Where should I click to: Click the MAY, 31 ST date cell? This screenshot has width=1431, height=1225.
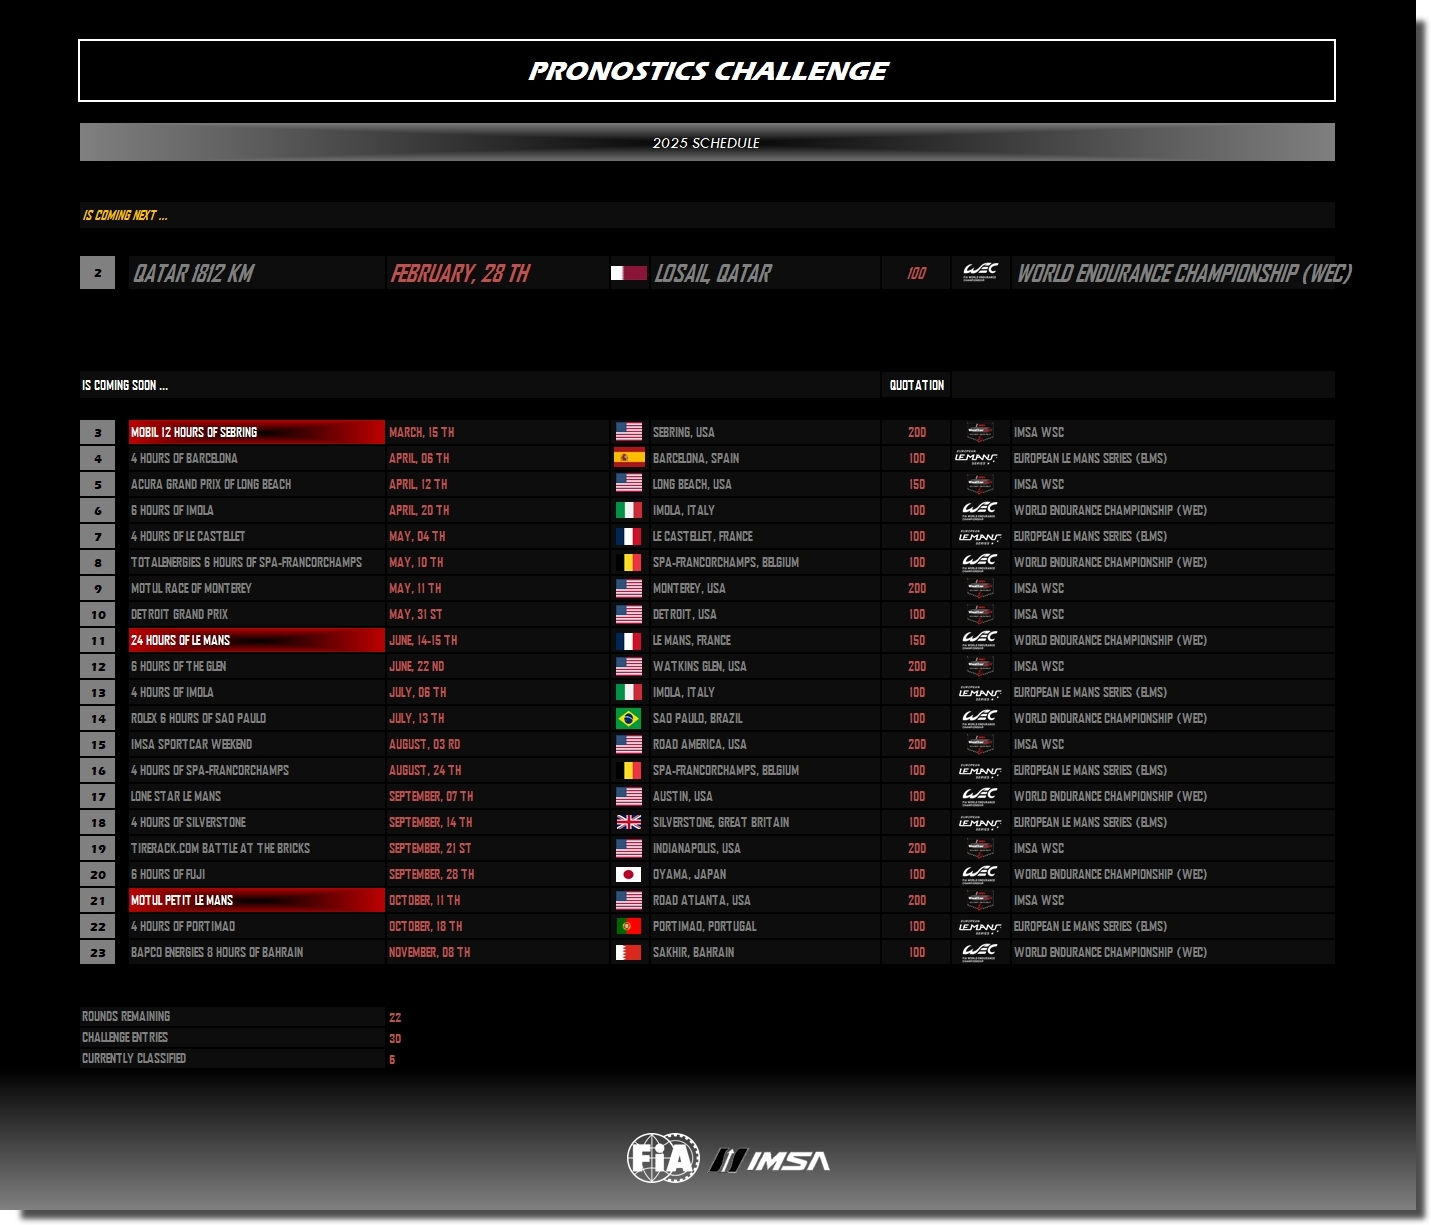coord(498,614)
